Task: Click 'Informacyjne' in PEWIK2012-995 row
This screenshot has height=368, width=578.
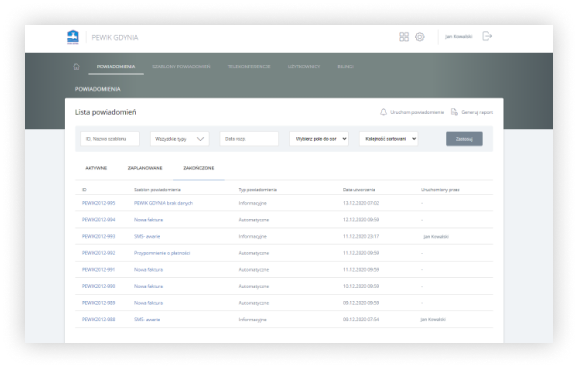Action: pyautogui.click(x=253, y=203)
